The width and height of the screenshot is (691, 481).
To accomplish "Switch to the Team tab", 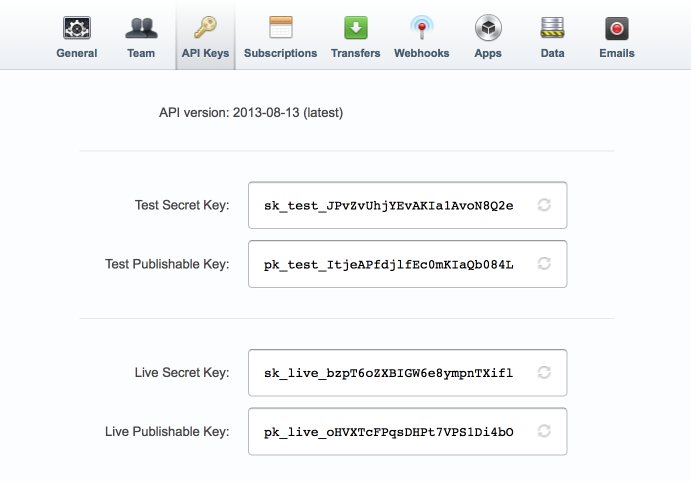I will pyautogui.click(x=141, y=36).
